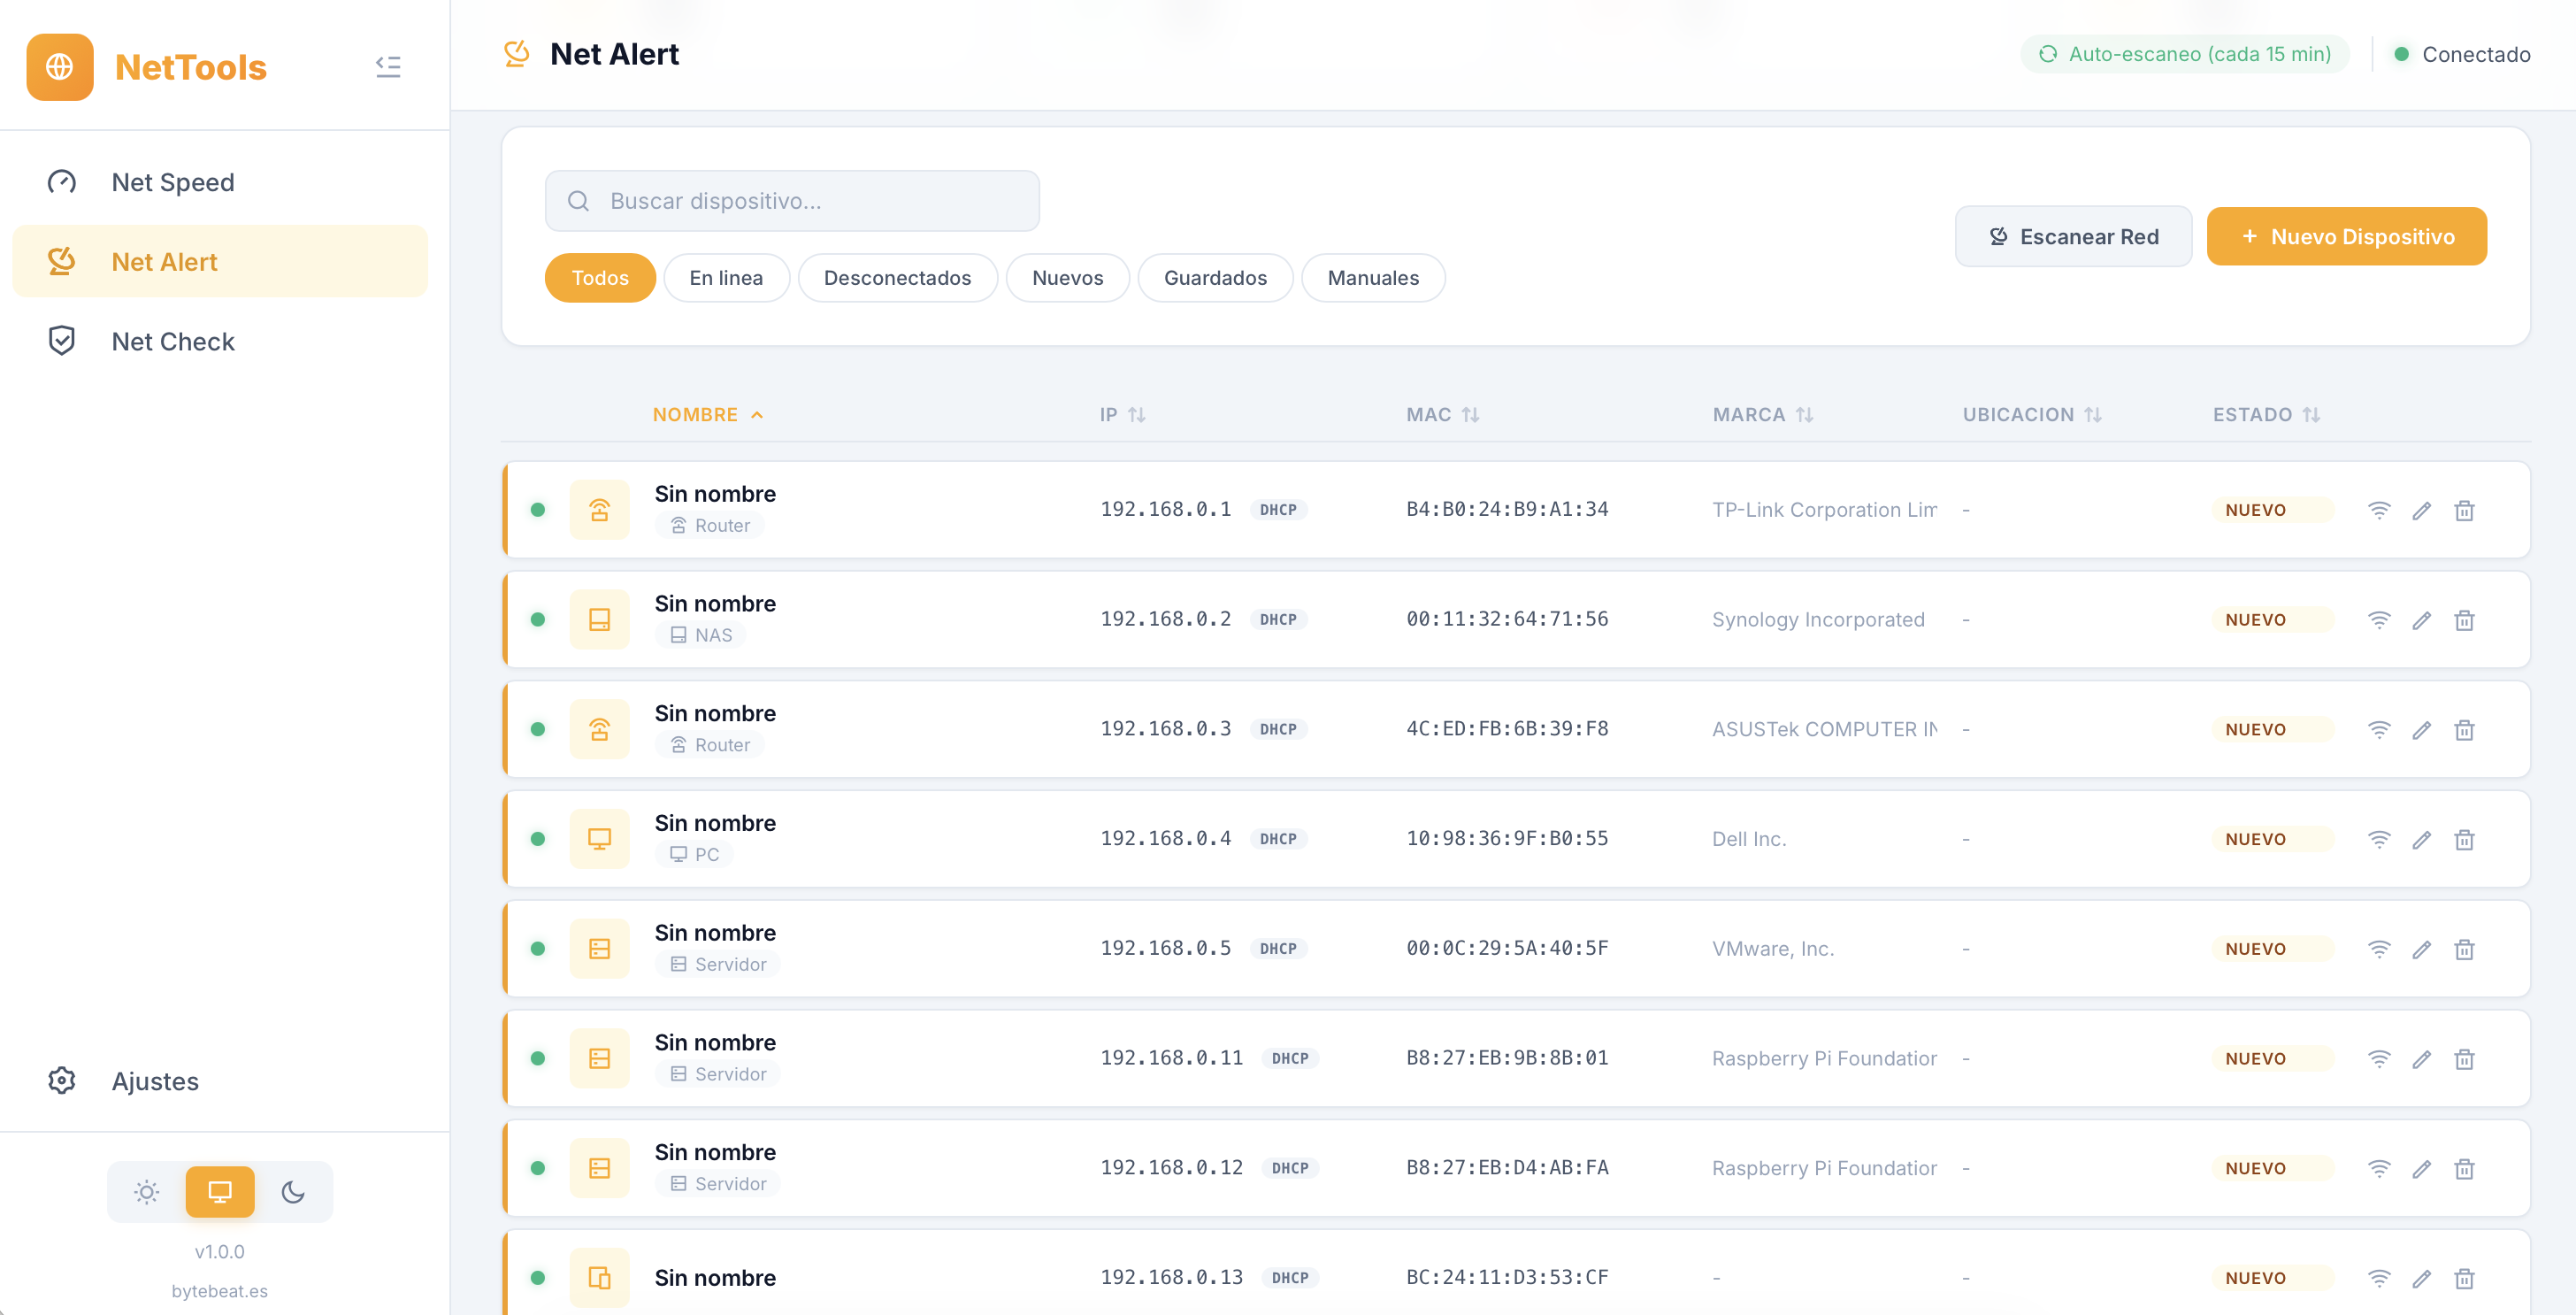Click Escanear Red button
This screenshot has height=1315, width=2576.
coord(2073,237)
